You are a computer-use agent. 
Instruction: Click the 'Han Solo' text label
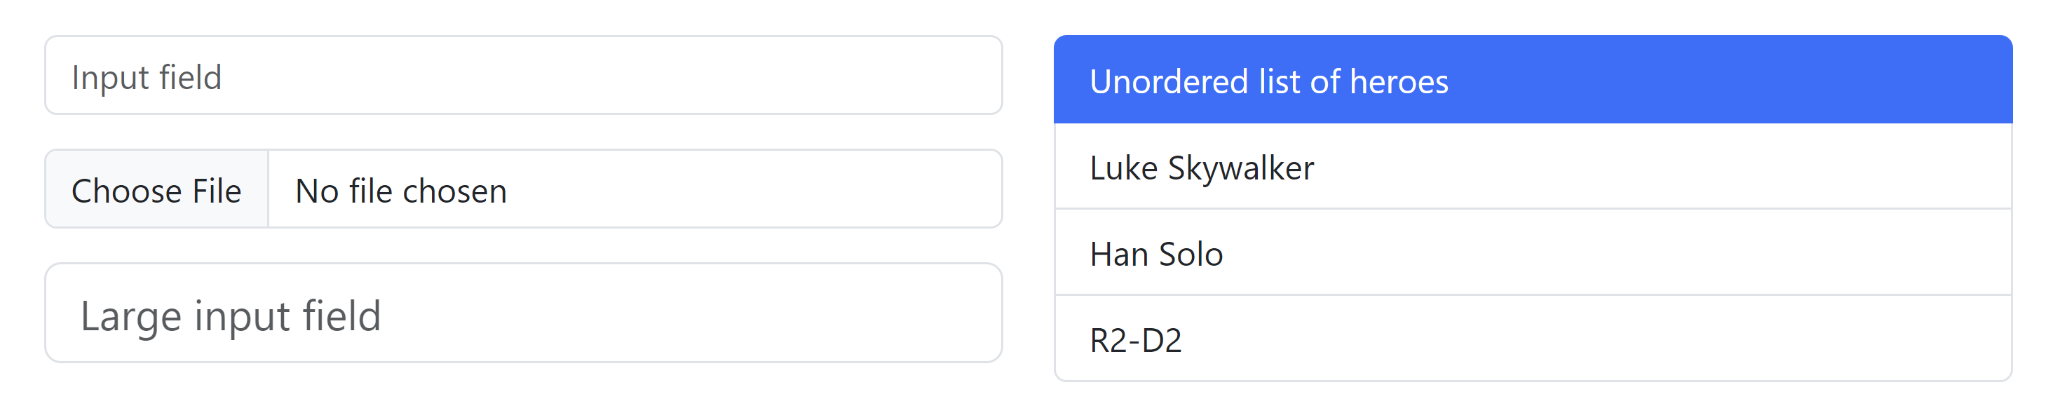tap(1156, 254)
